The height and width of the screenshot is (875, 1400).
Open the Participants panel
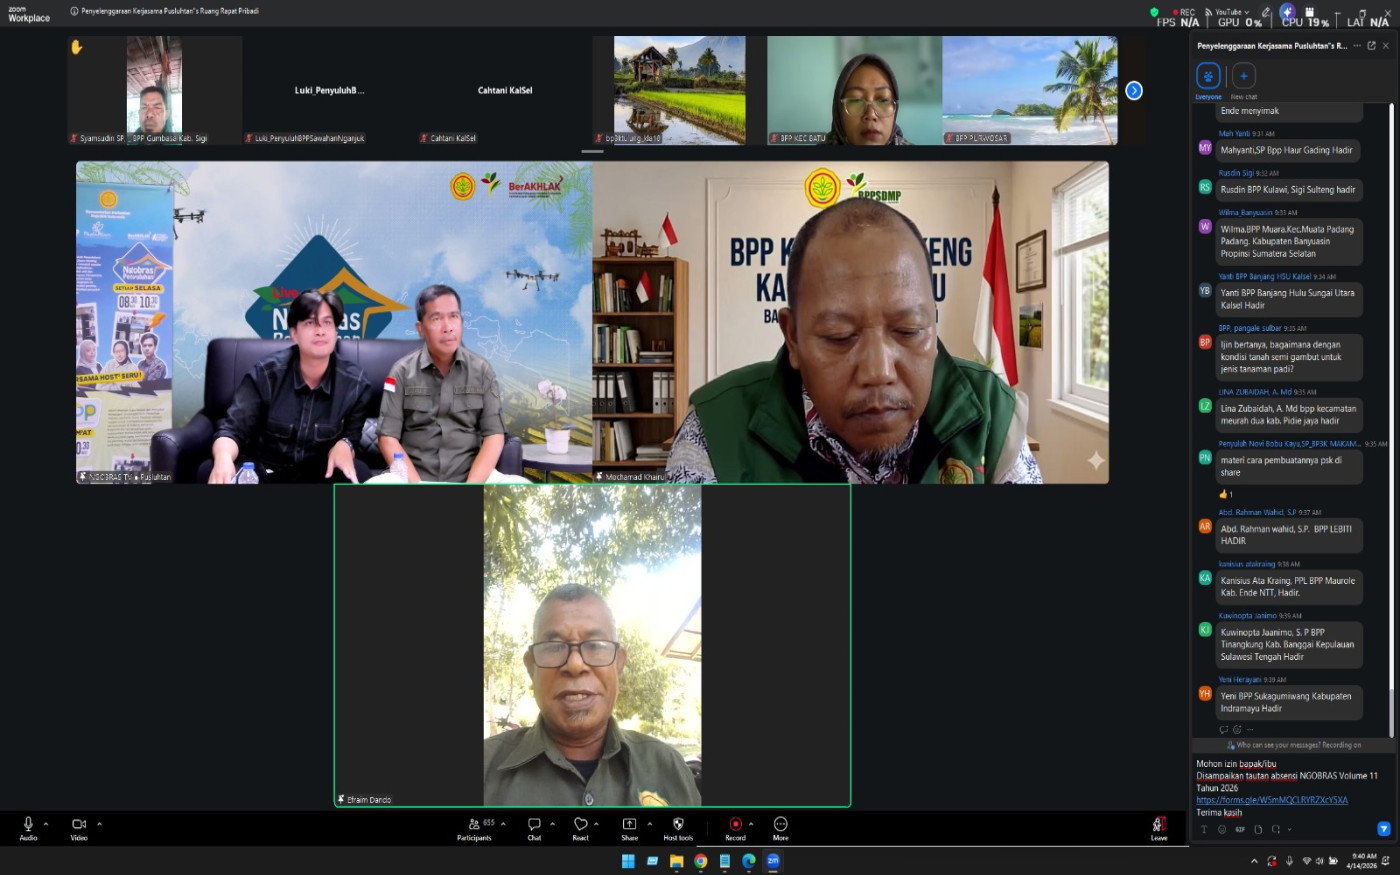point(474,827)
